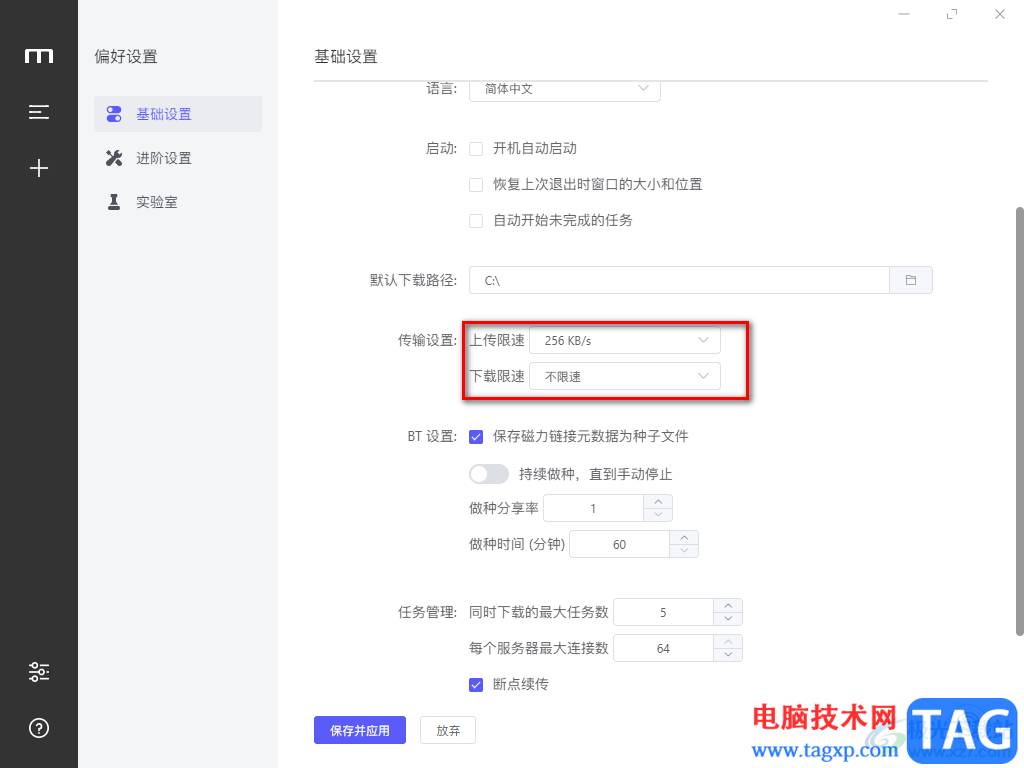This screenshot has height=768, width=1024.
Task: Enable 恢复上次退出时窗口的大小和位置 checkbox
Action: click(x=476, y=185)
